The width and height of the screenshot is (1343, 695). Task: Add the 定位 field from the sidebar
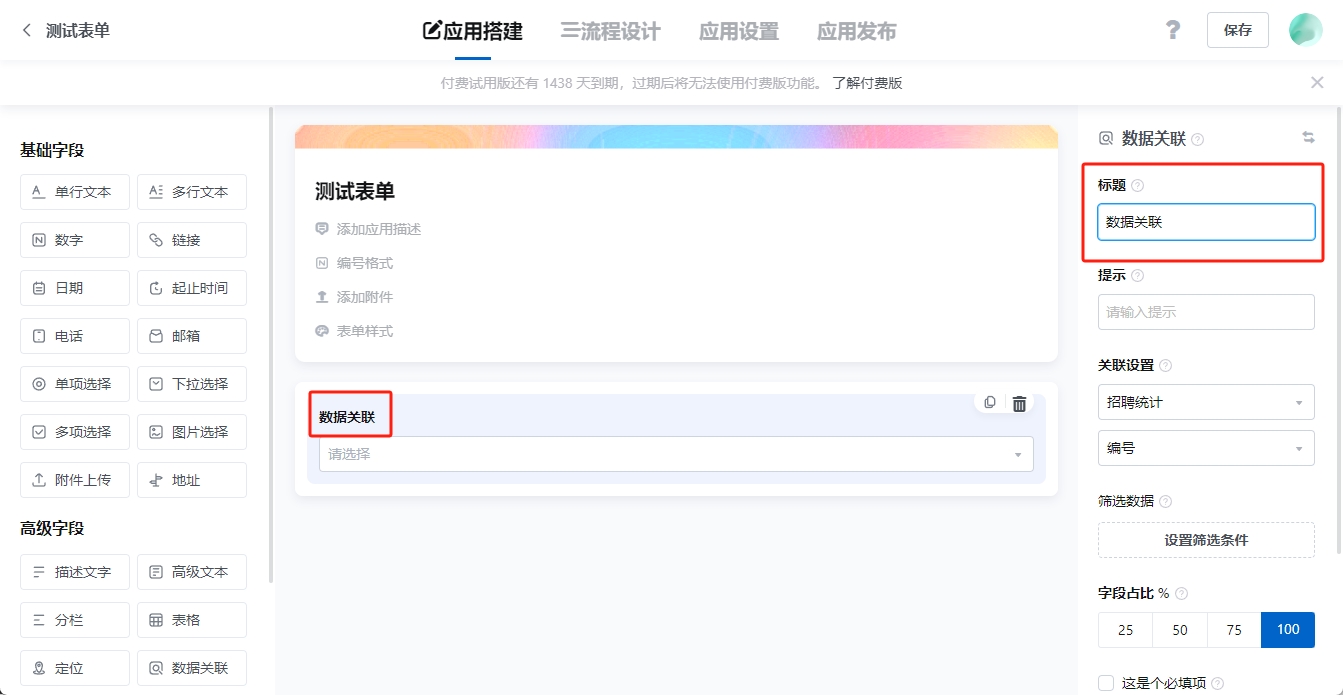[x=75, y=668]
